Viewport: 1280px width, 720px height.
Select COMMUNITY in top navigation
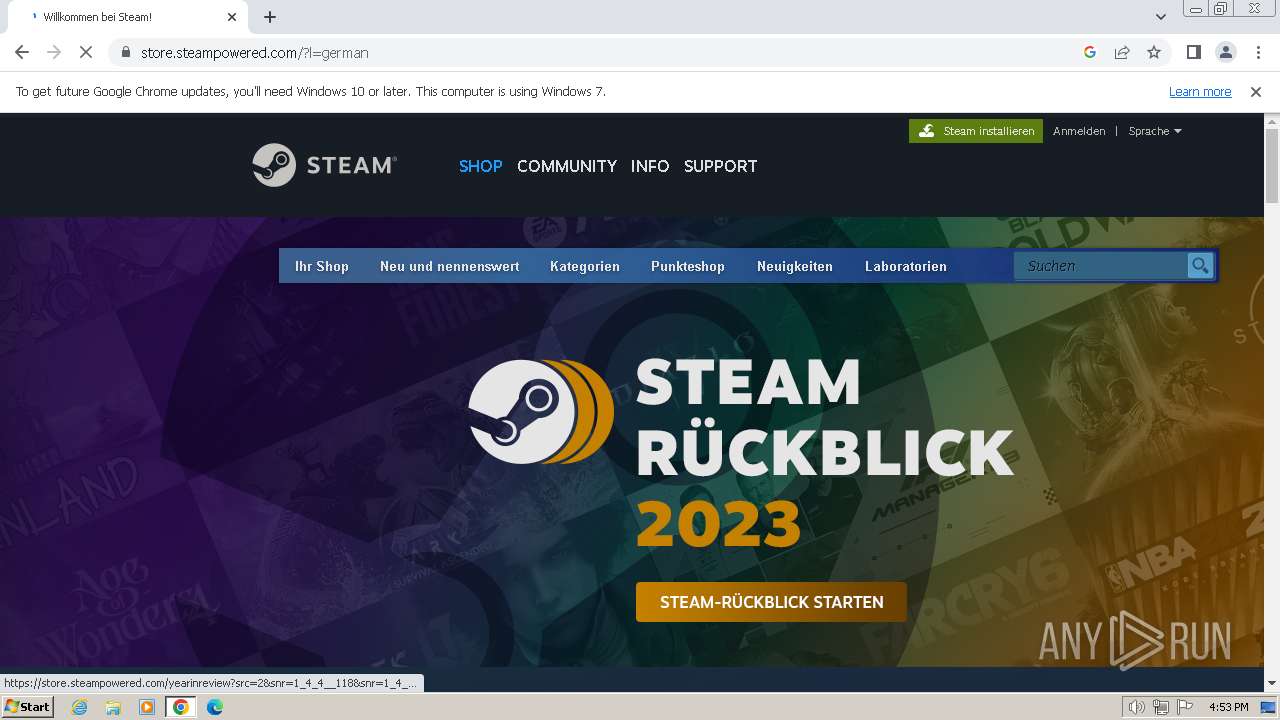click(567, 166)
